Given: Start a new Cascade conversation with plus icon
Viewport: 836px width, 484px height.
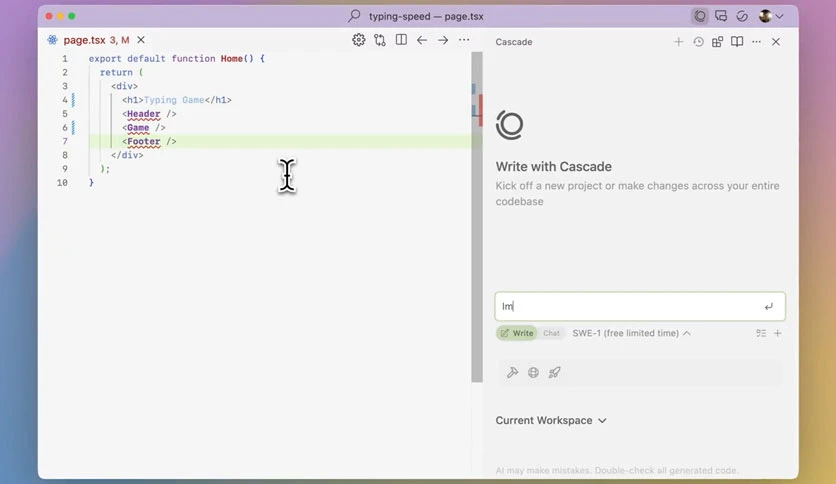Looking at the screenshot, I should pos(678,42).
